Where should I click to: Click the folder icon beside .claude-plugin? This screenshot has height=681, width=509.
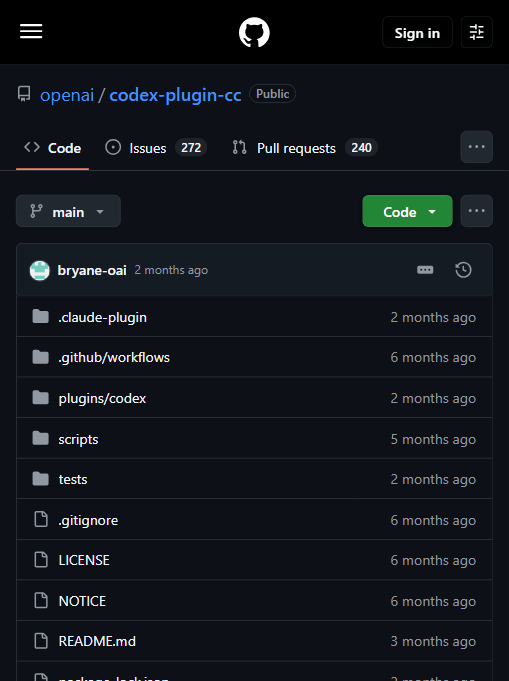click(40, 317)
